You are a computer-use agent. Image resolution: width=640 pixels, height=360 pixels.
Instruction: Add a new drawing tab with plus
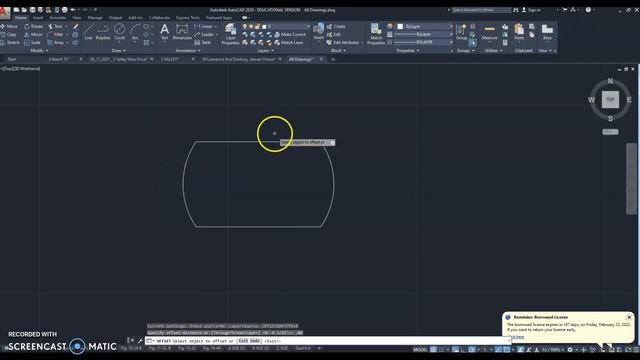click(333, 60)
